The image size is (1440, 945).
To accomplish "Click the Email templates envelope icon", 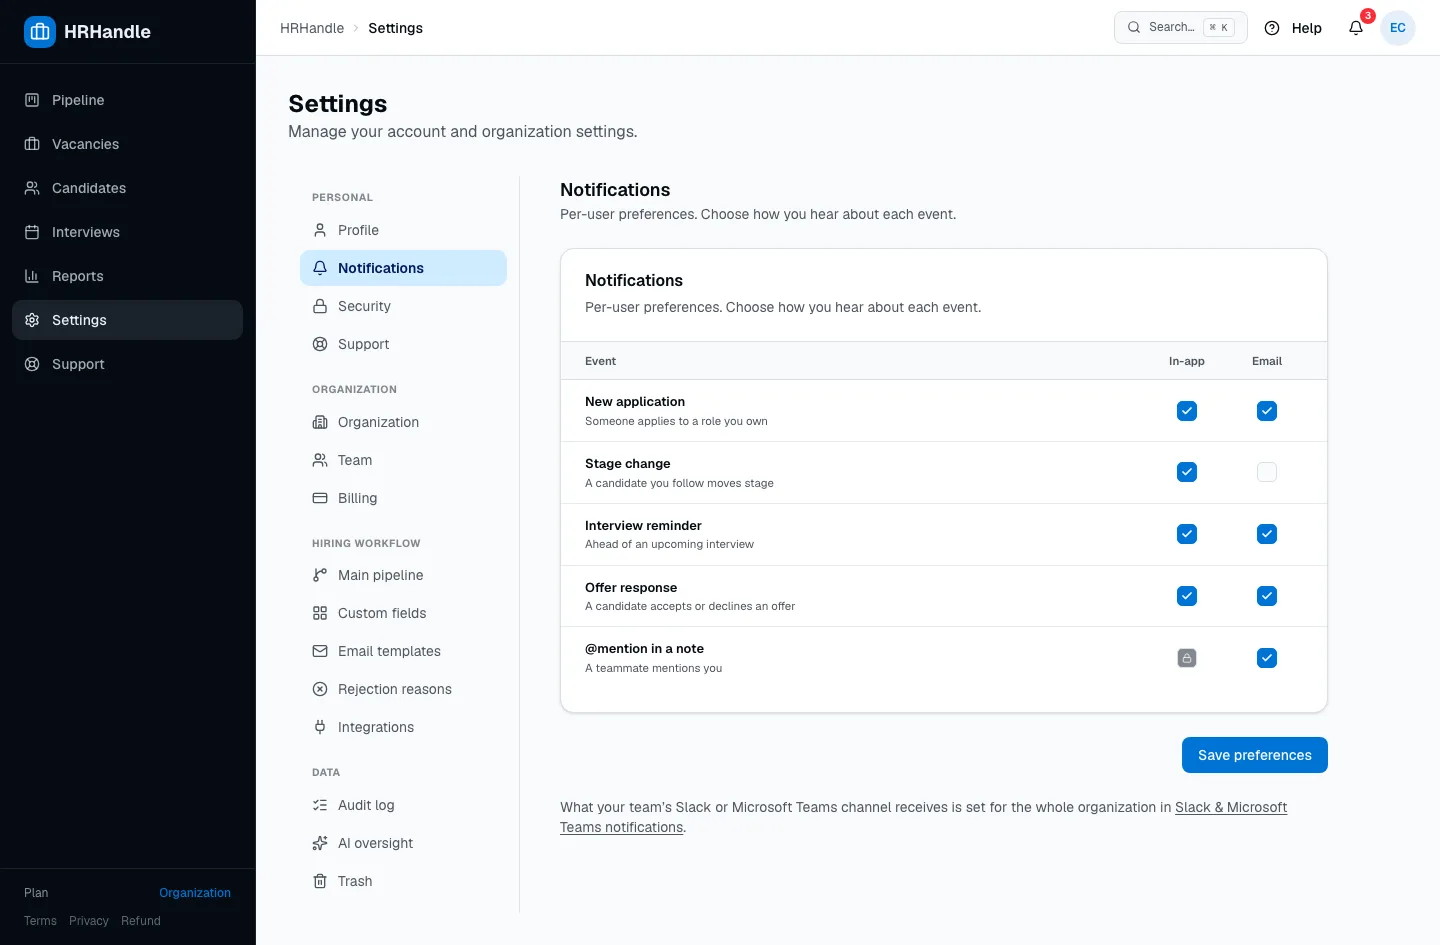I will [320, 651].
